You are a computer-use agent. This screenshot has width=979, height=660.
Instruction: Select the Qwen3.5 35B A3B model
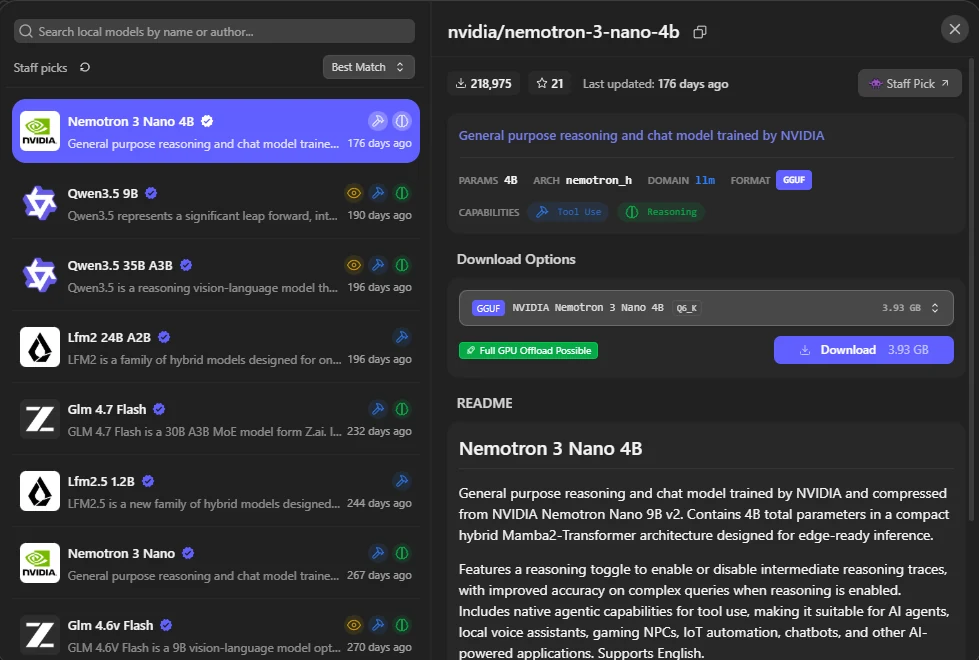(x=216, y=275)
